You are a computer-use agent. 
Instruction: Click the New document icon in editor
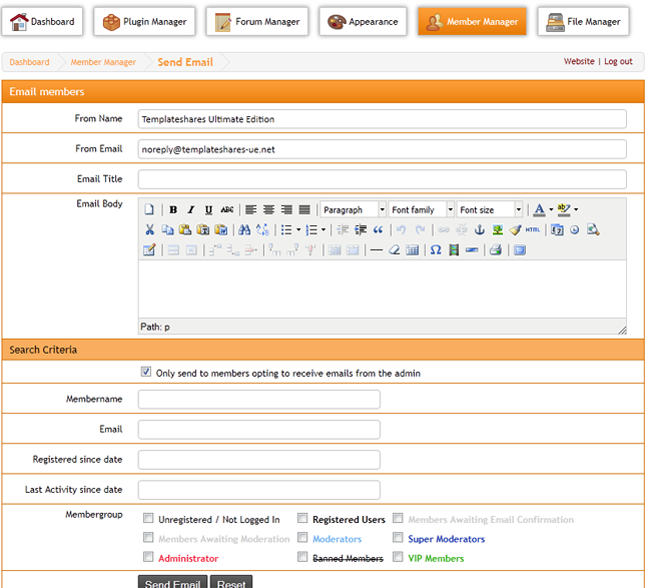pyautogui.click(x=149, y=210)
